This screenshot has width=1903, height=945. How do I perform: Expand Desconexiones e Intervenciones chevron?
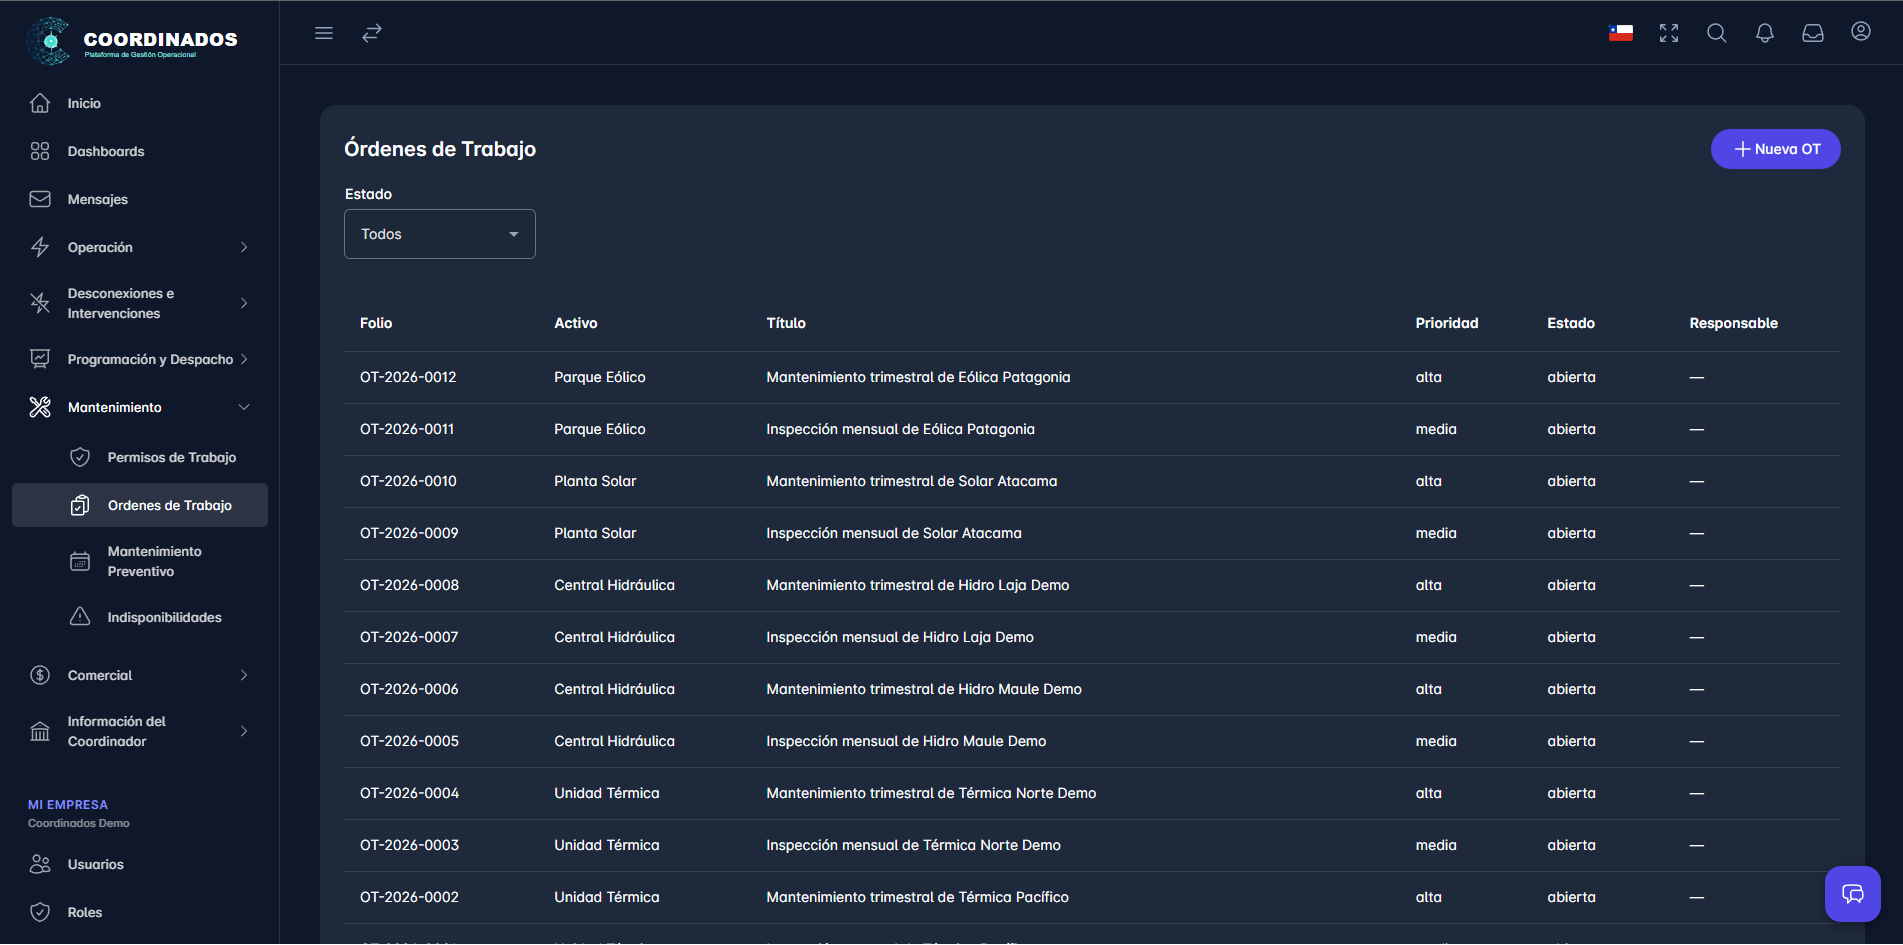(x=244, y=303)
